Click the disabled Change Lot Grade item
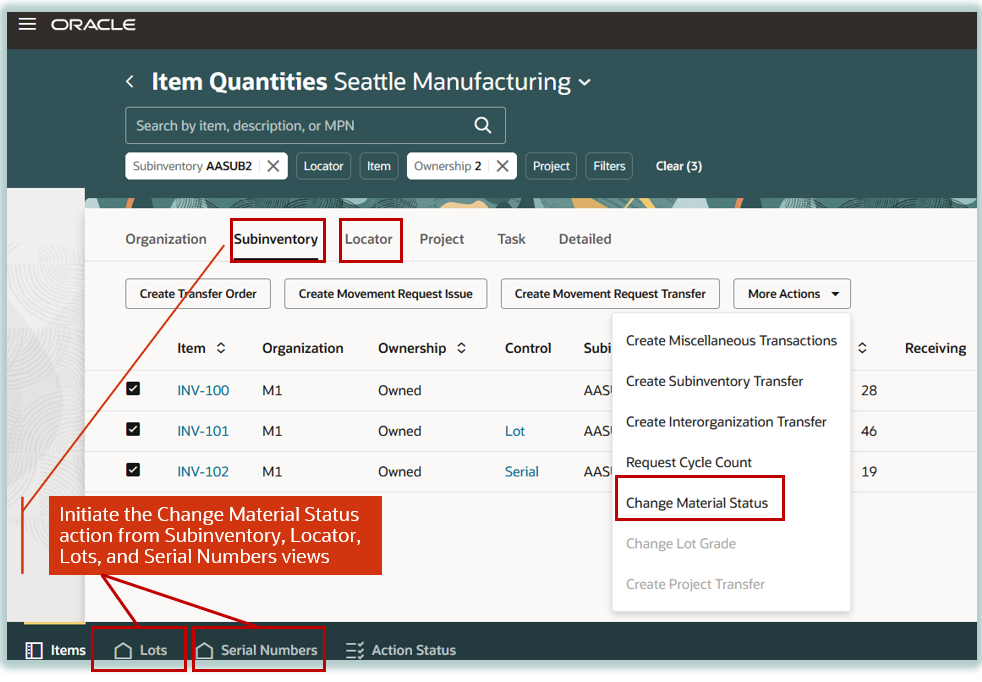The width and height of the screenshot is (982, 682). coord(731,544)
